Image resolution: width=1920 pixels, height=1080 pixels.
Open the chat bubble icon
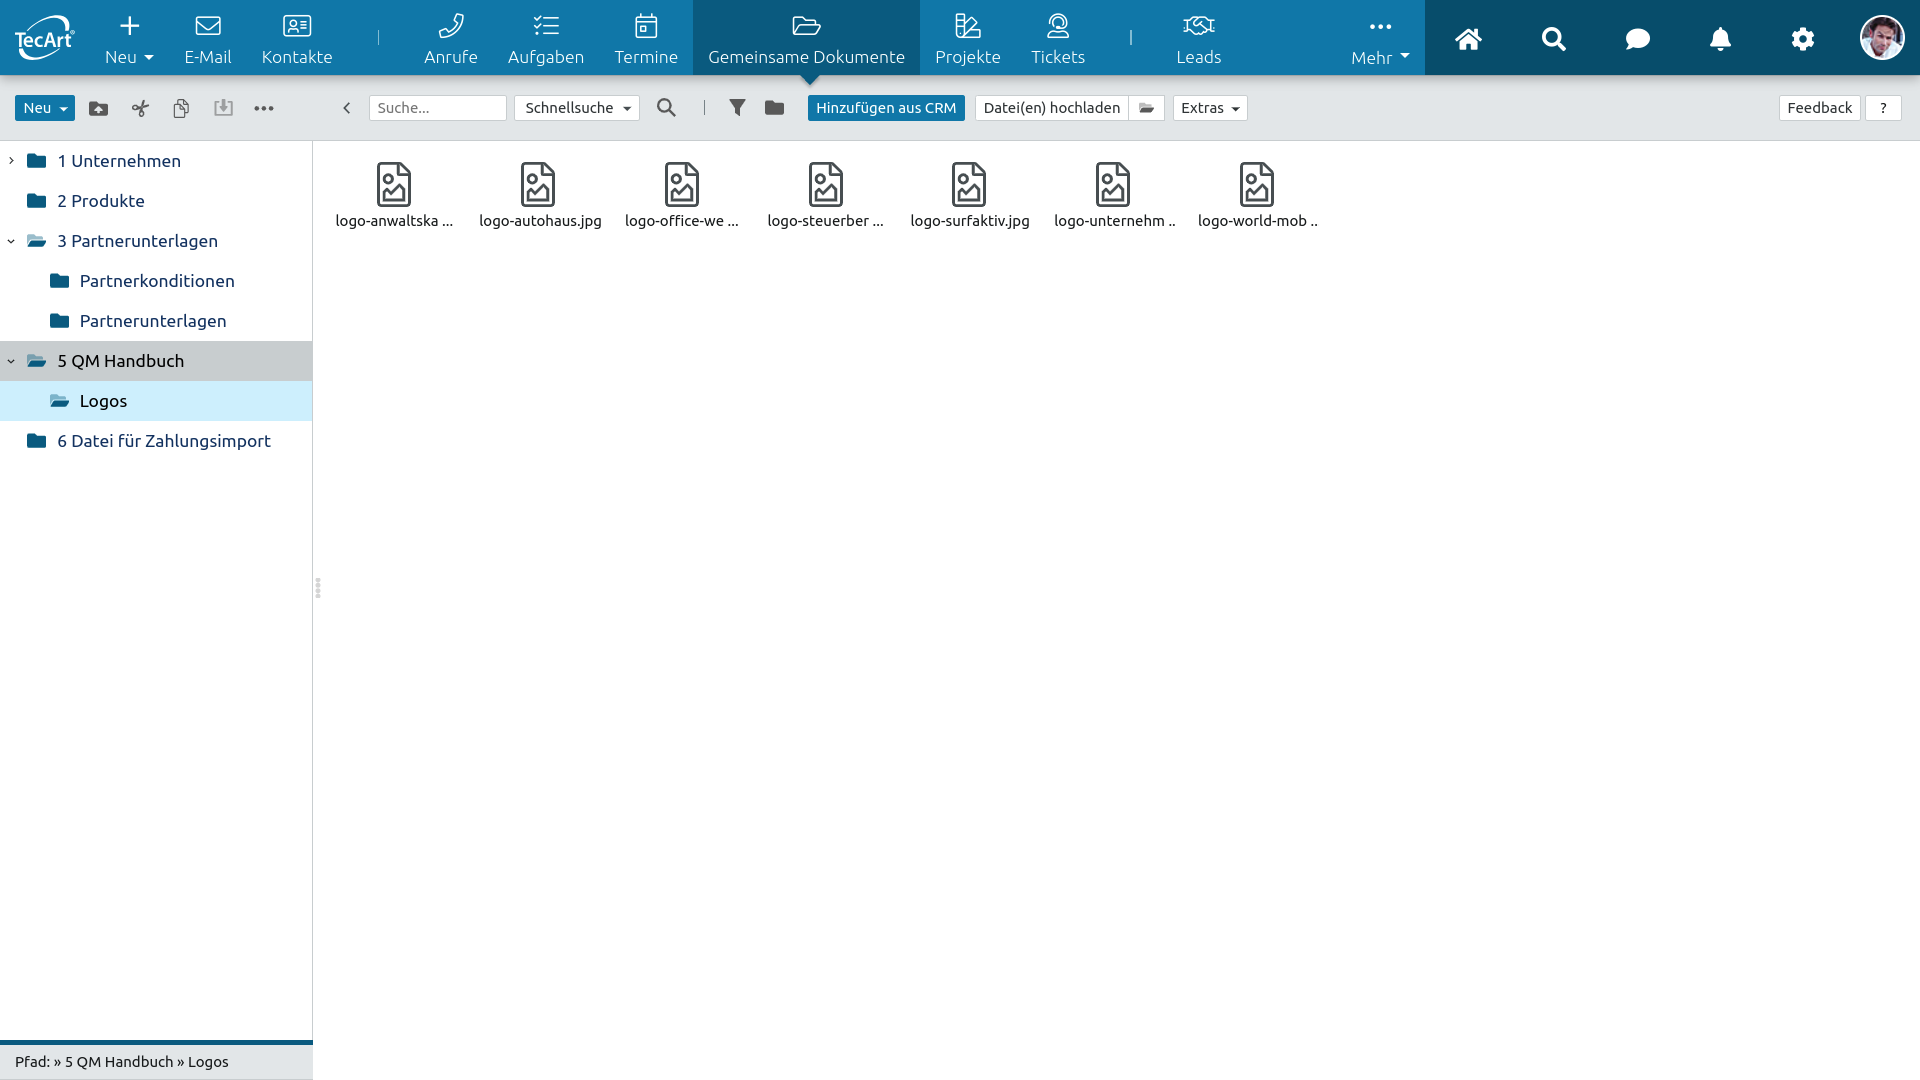[x=1637, y=39]
